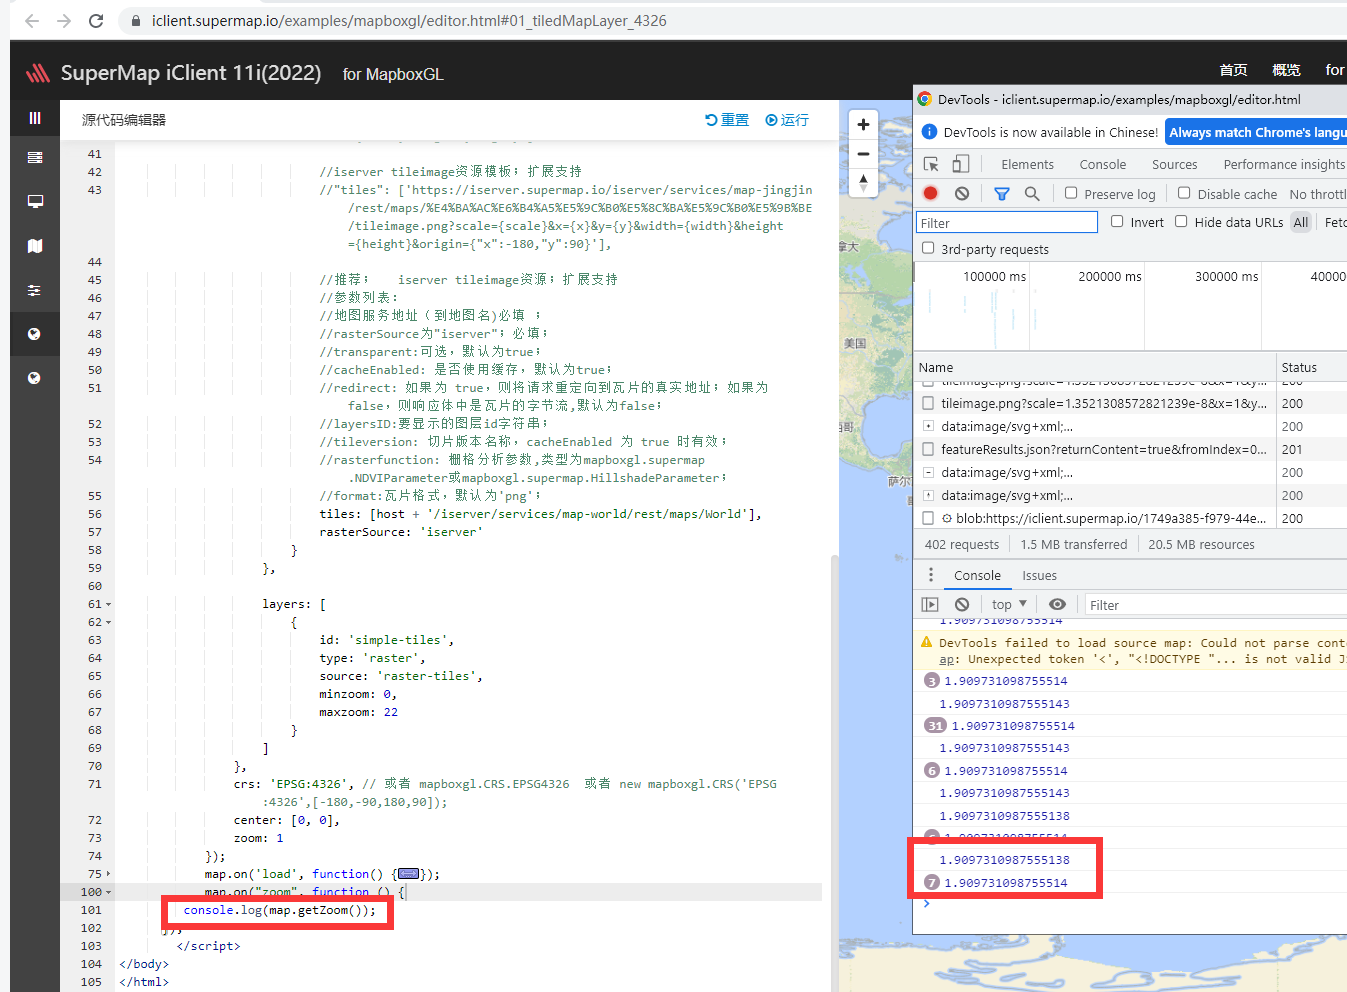Screen dimensions: 1347x992
Task: Focus the network Filter input field
Action: pyautogui.click(x=1007, y=222)
